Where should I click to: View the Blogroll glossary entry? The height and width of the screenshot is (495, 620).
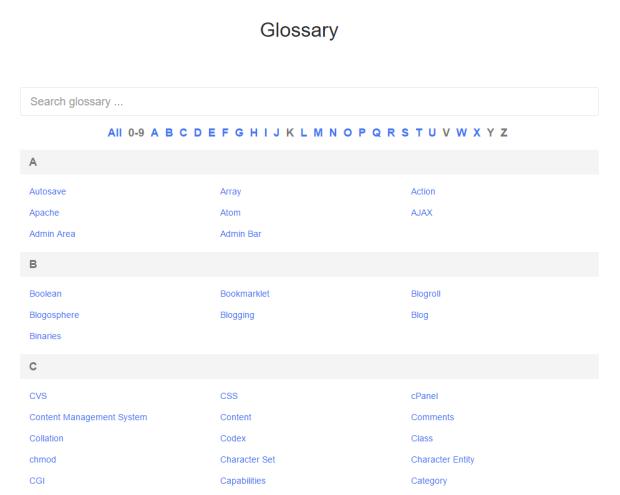tap(425, 294)
